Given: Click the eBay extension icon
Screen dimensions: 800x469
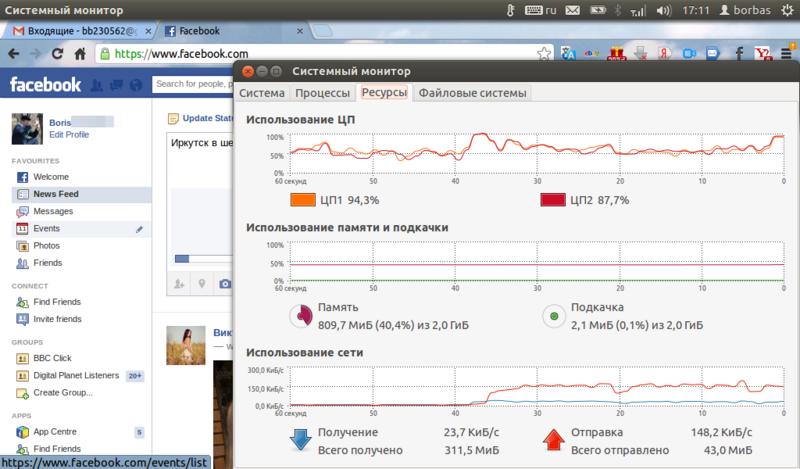Looking at the screenshot, I should 592,53.
